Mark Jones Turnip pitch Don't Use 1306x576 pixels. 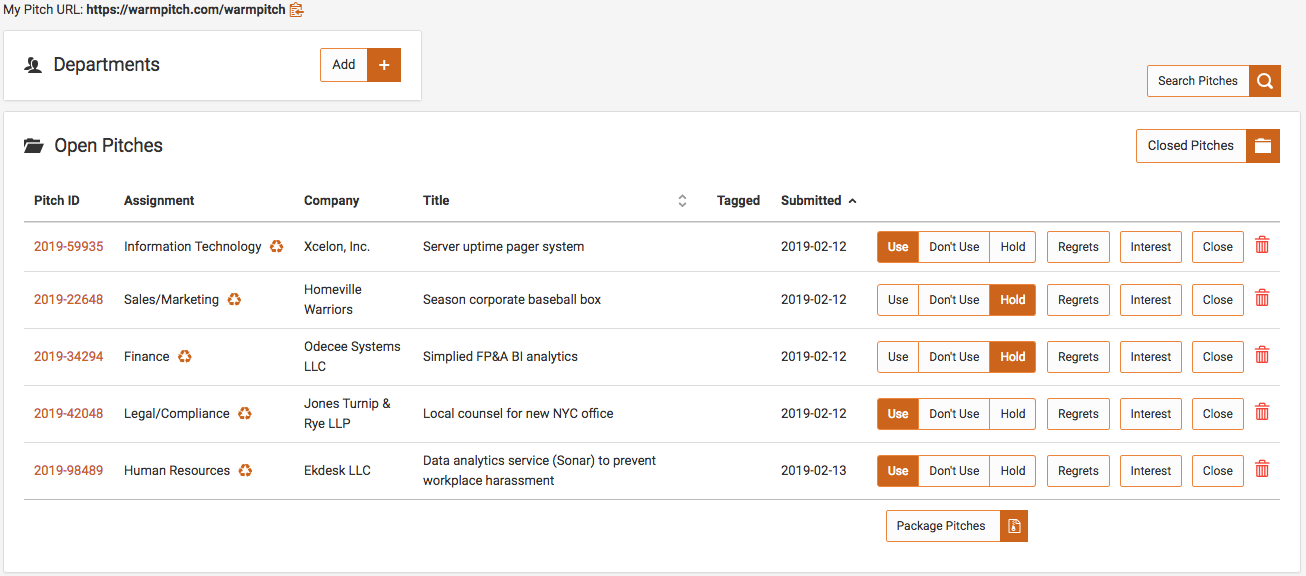click(x=954, y=414)
